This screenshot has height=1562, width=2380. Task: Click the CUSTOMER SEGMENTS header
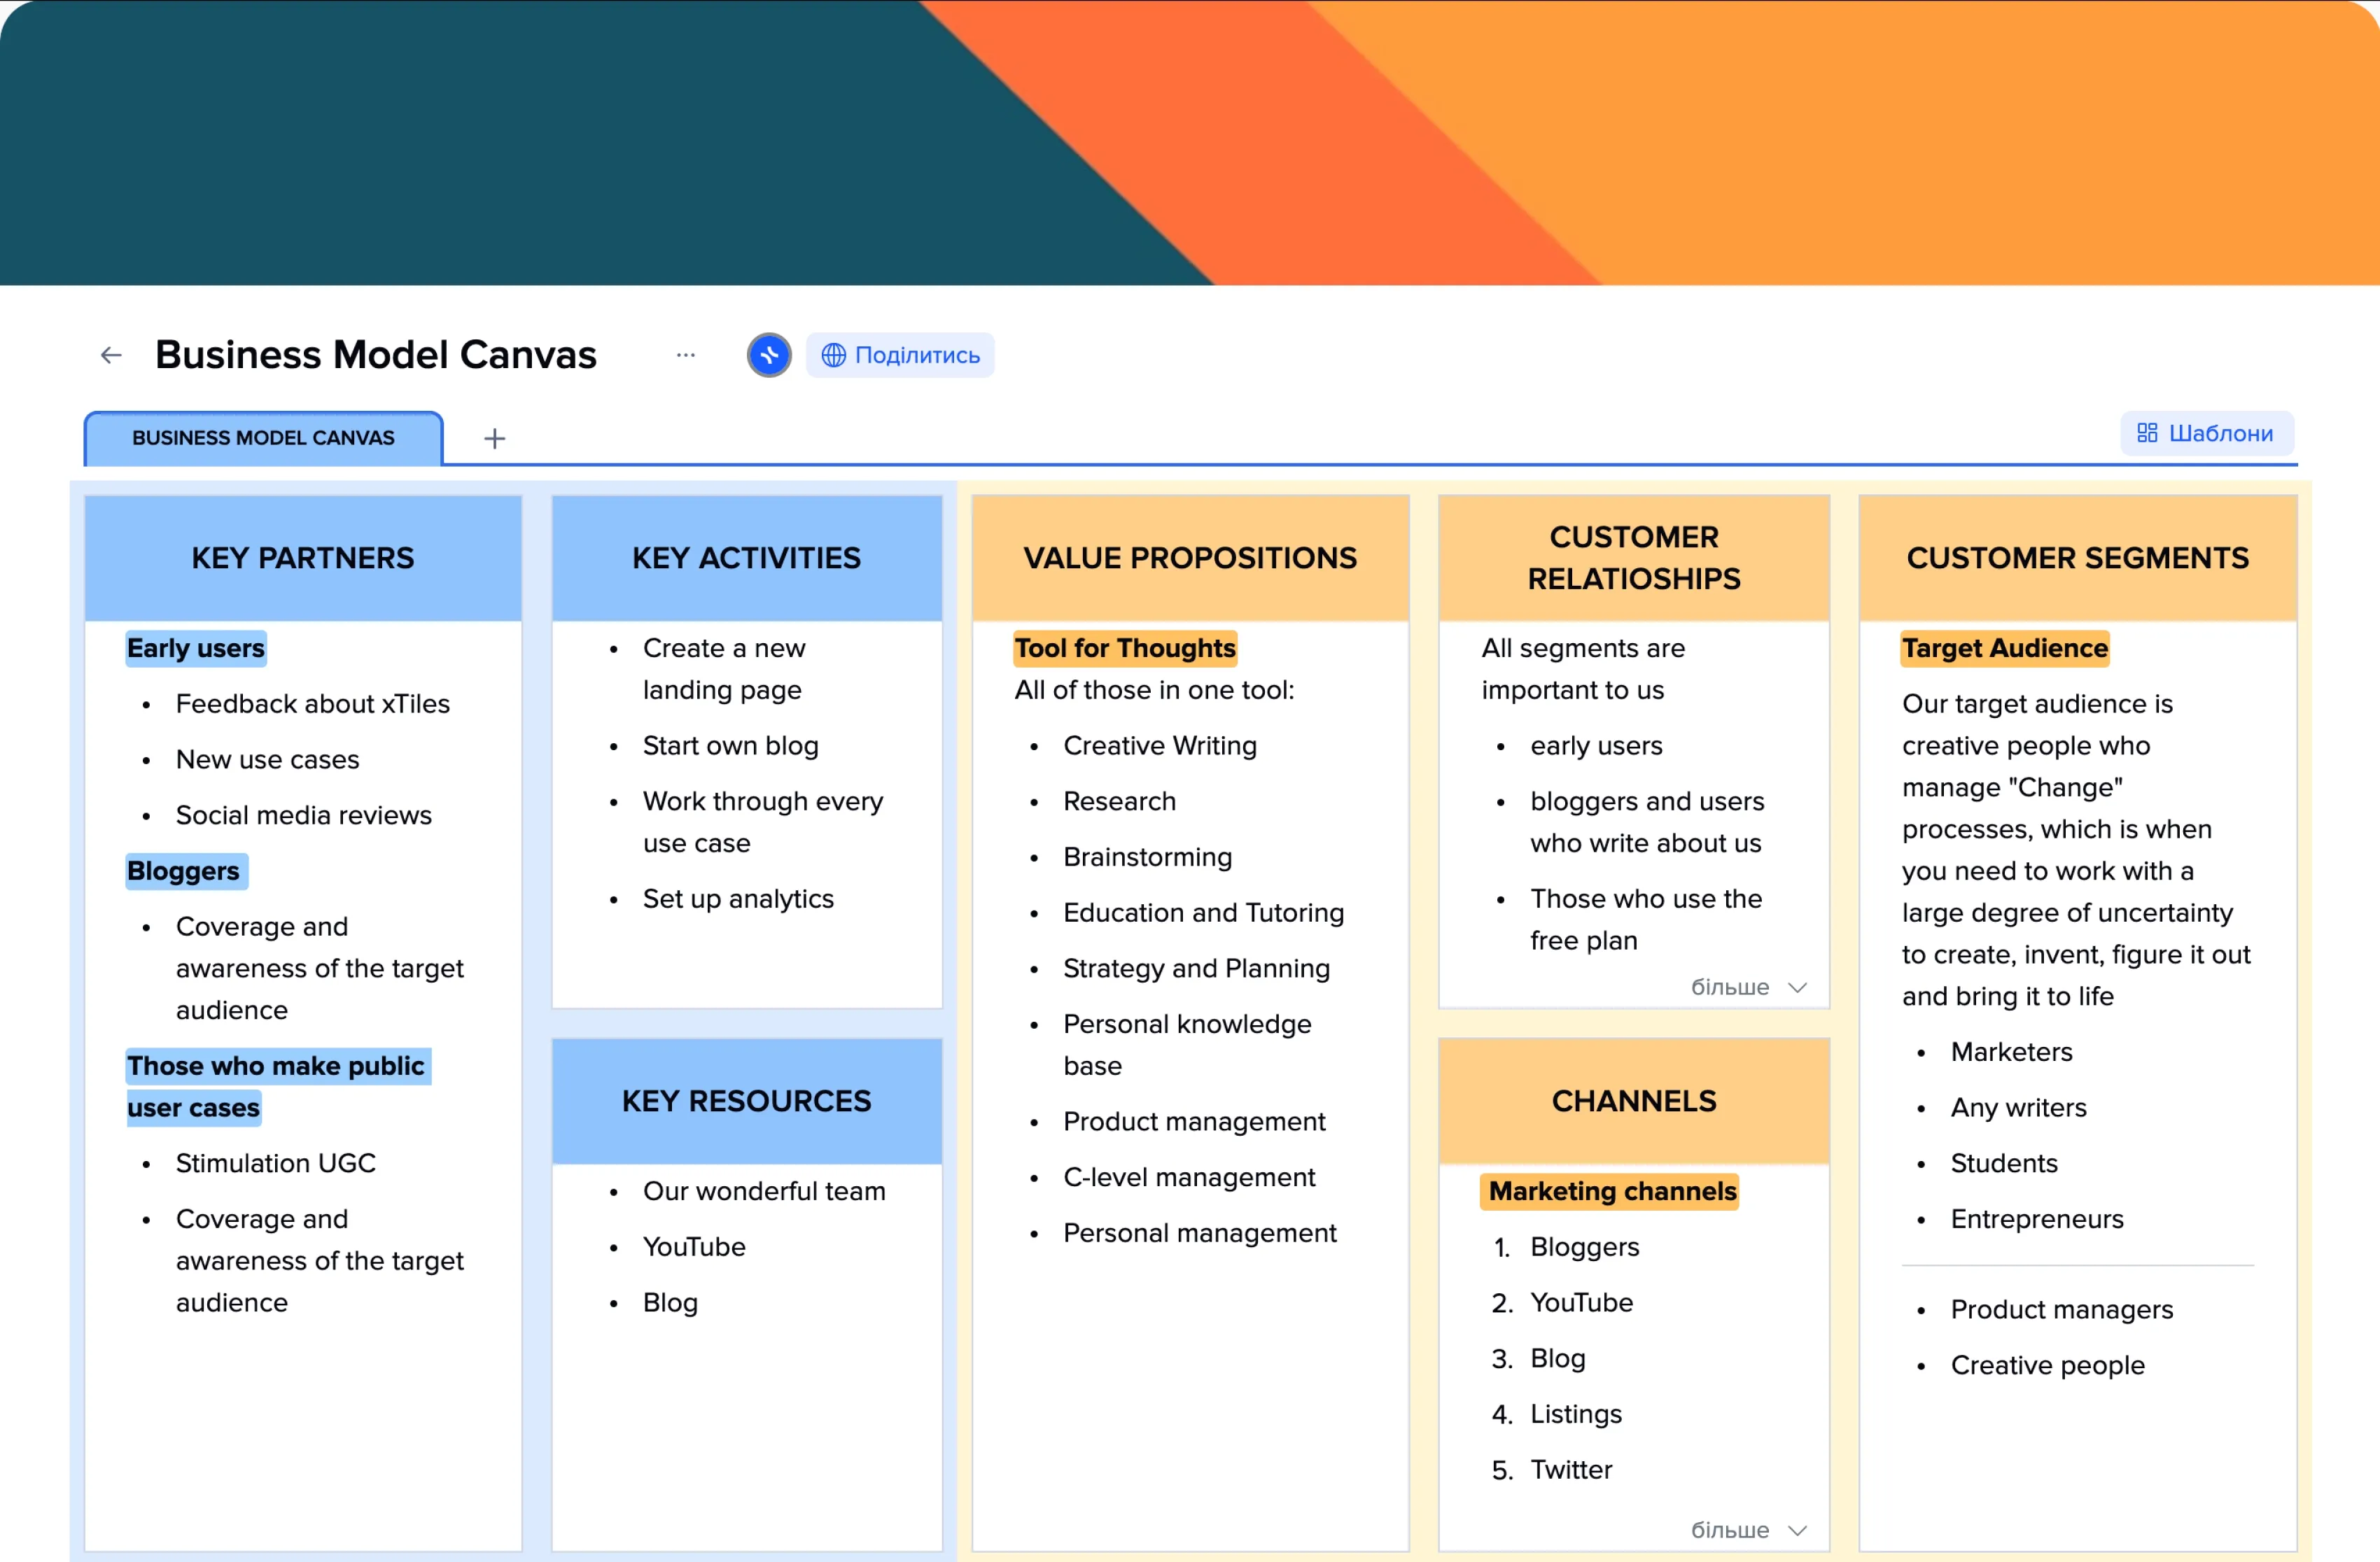(x=2077, y=558)
